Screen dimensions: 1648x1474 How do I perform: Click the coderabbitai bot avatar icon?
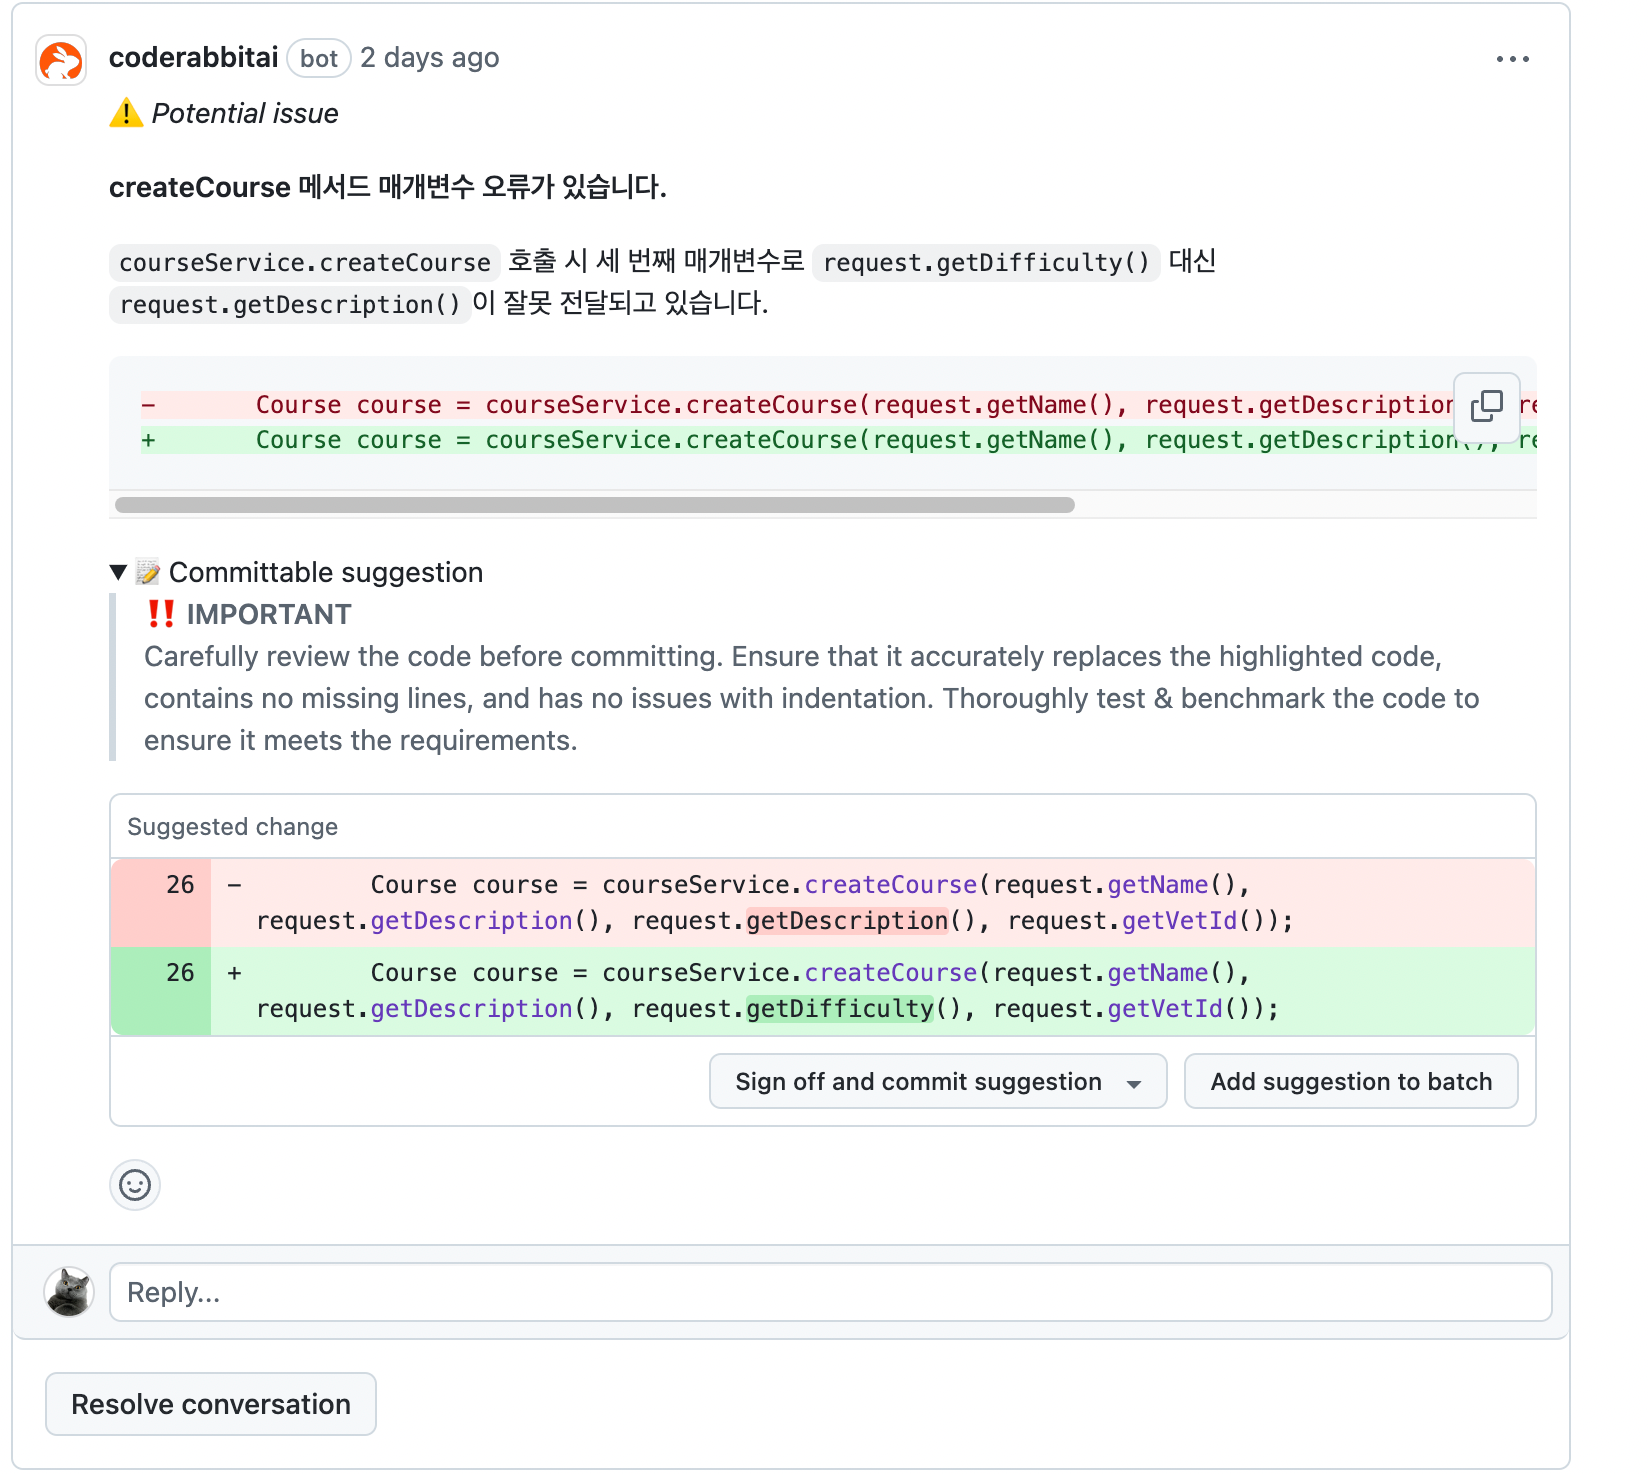point(60,58)
